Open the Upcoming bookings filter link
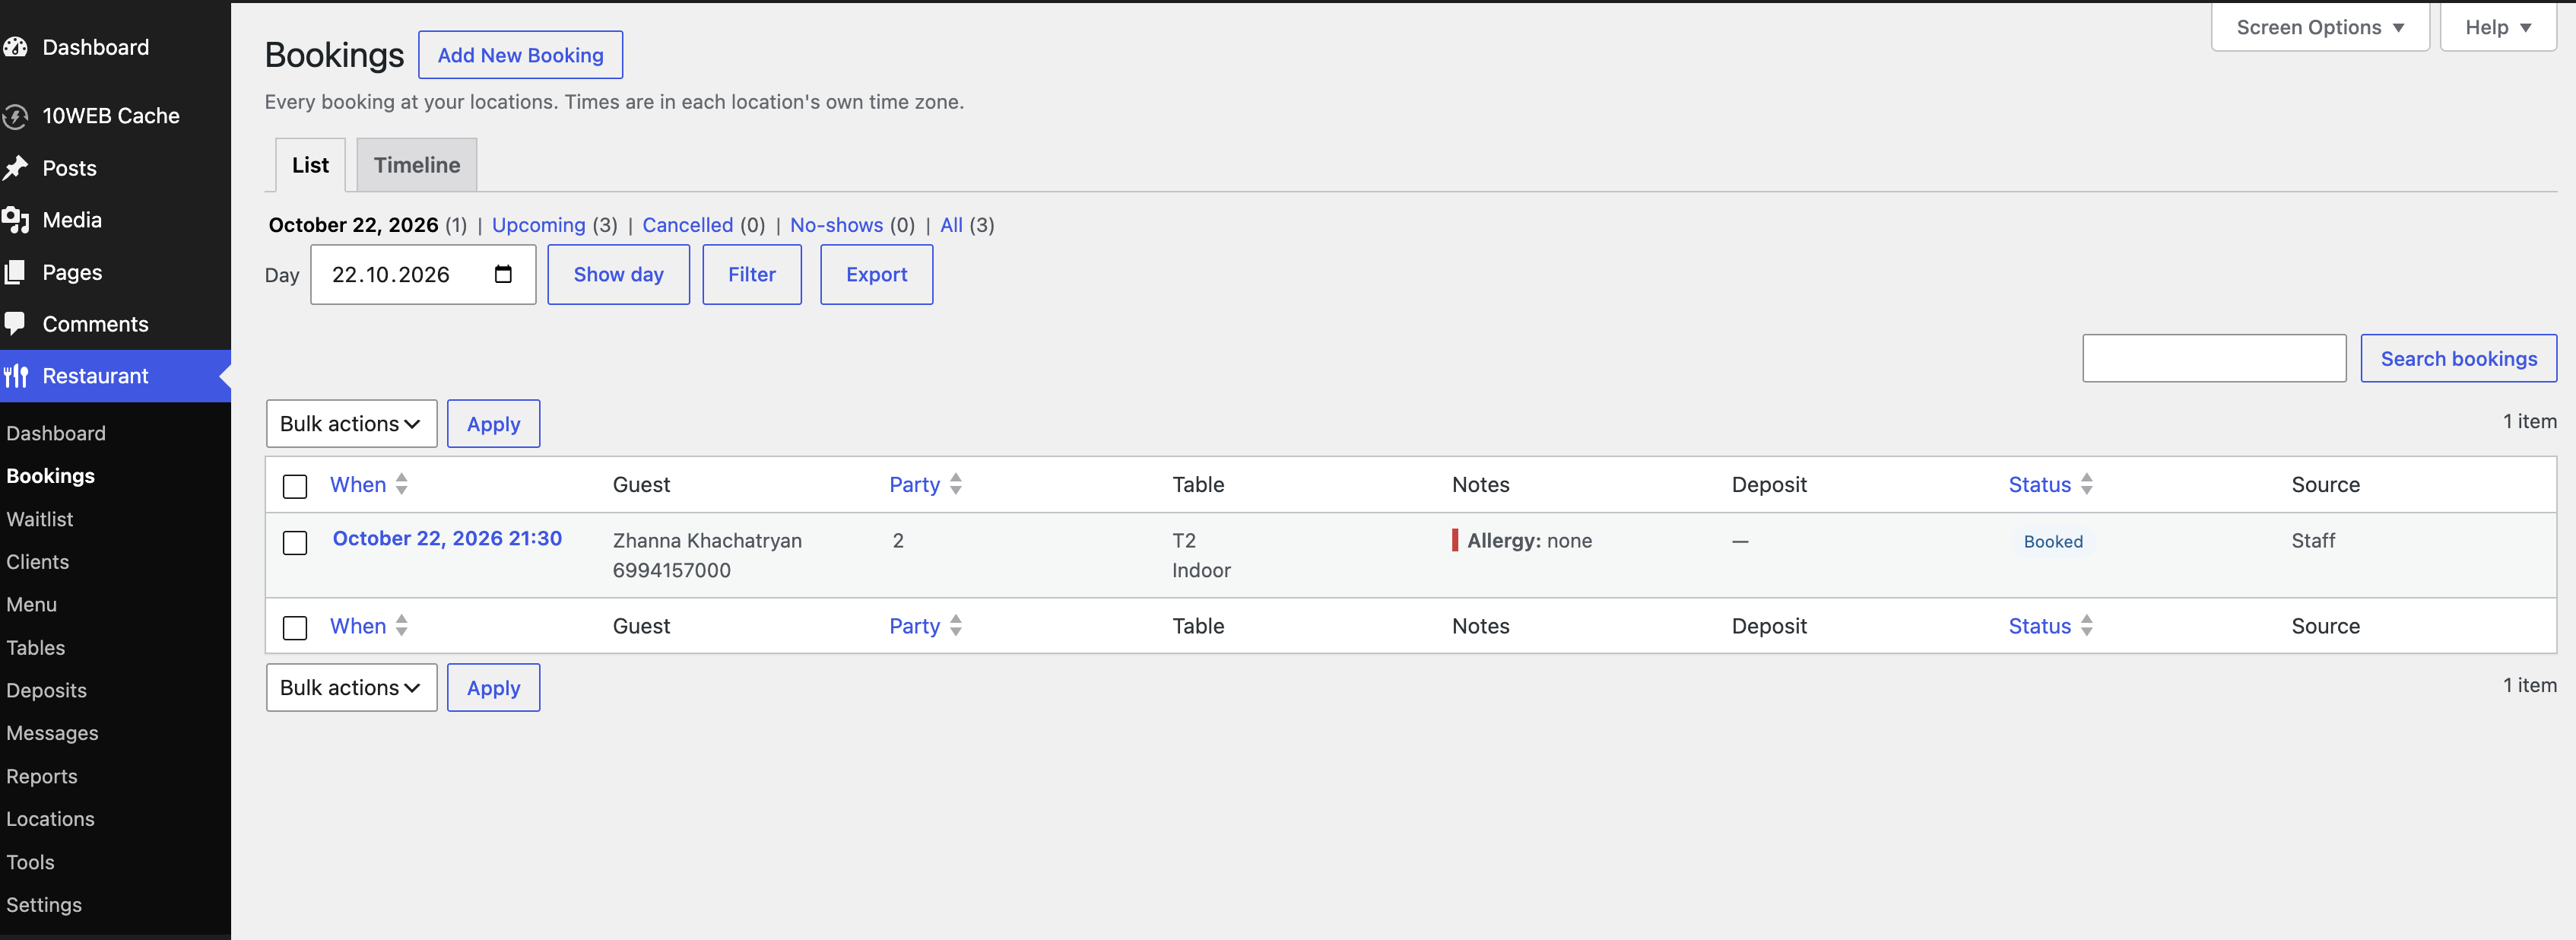 pyautogui.click(x=538, y=225)
